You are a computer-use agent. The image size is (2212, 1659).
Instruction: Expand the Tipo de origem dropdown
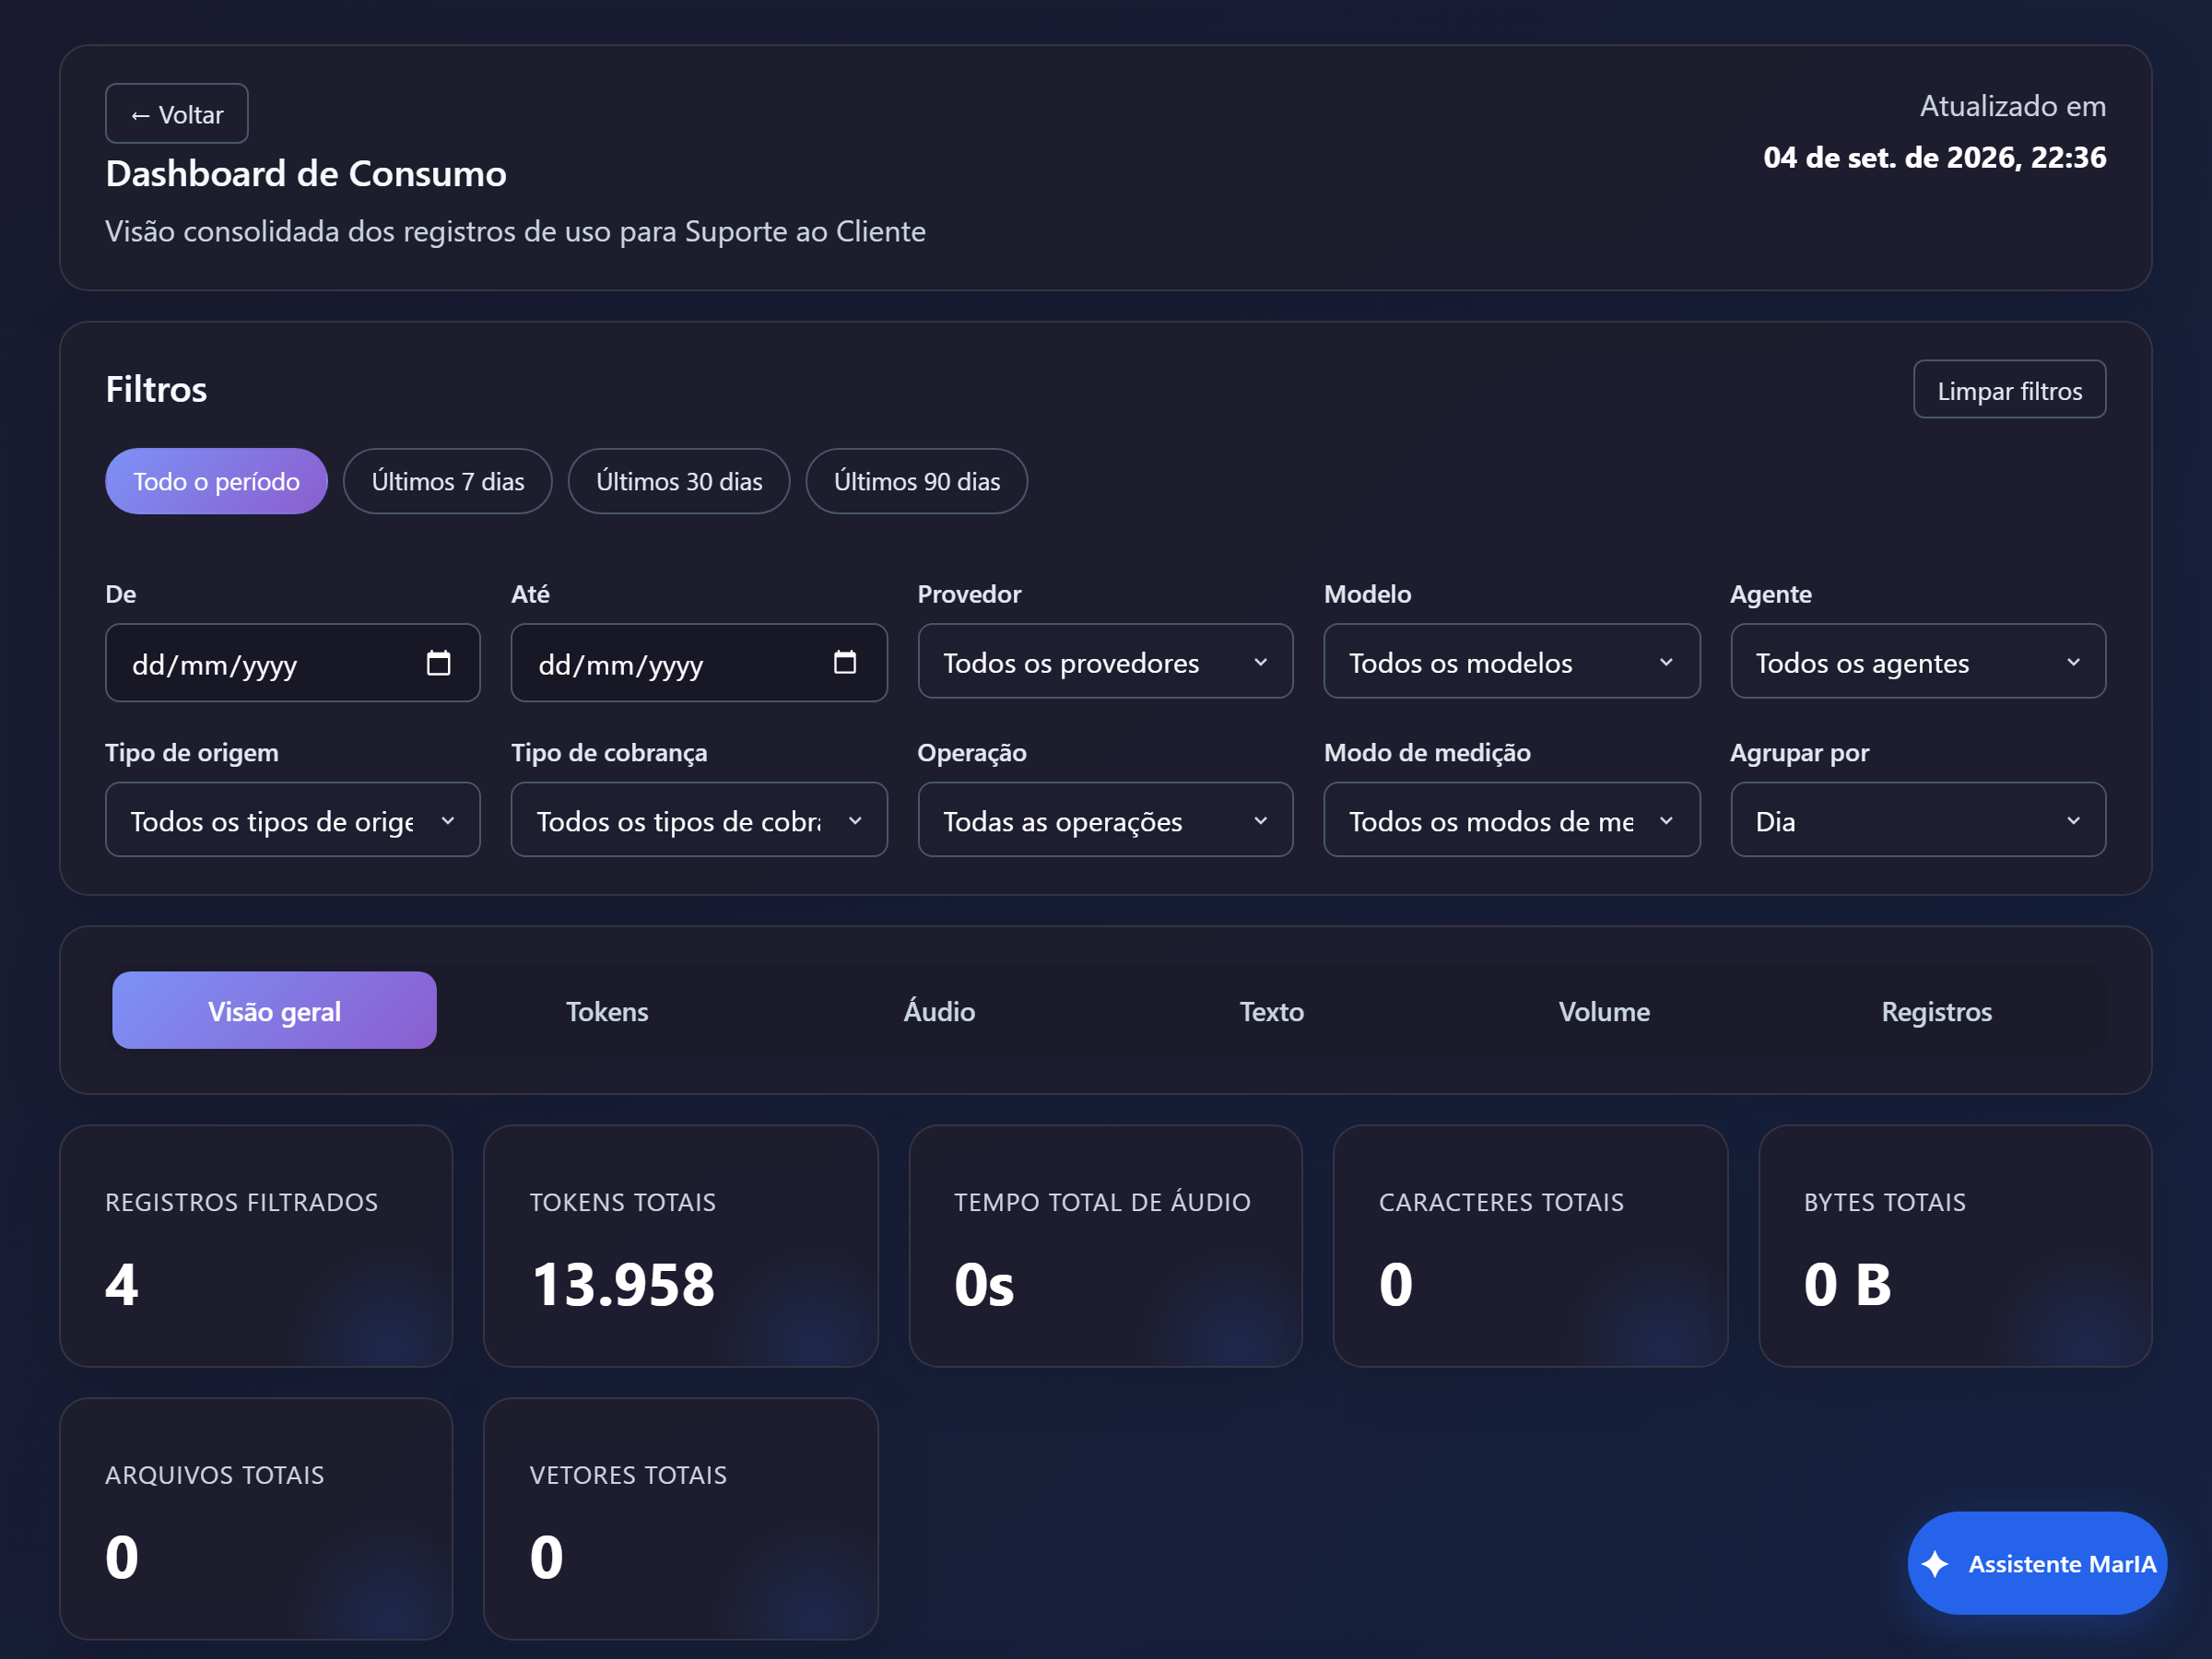(293, 820)
